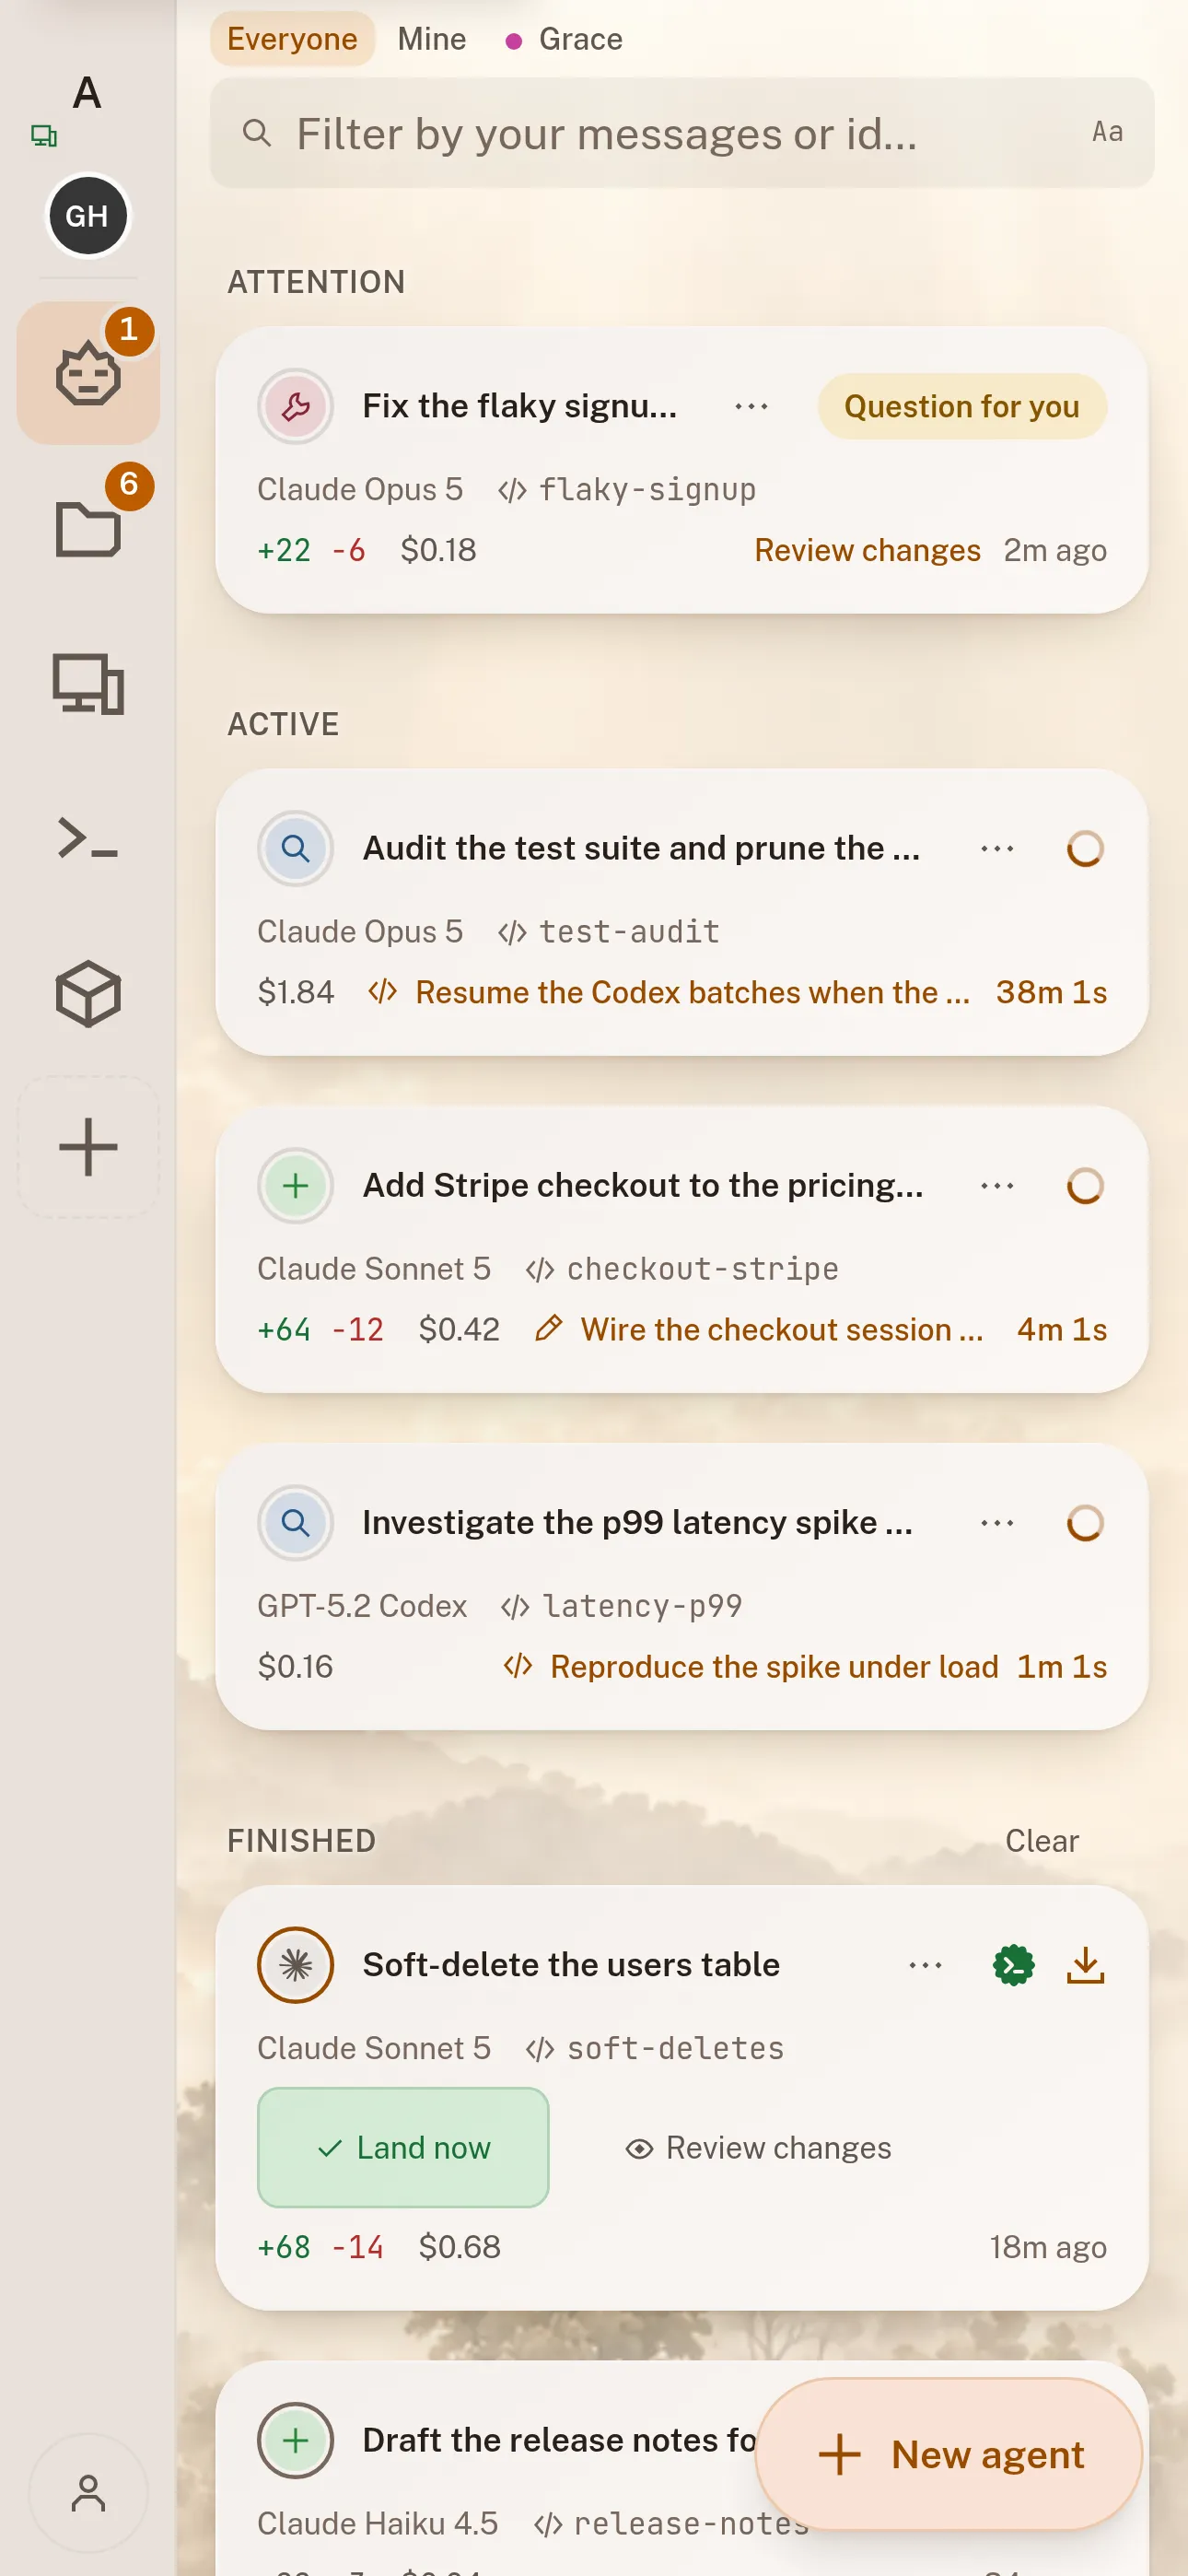Open more options for Add Stripe checkout
1188x2576 pixels.
(997, 1185)
